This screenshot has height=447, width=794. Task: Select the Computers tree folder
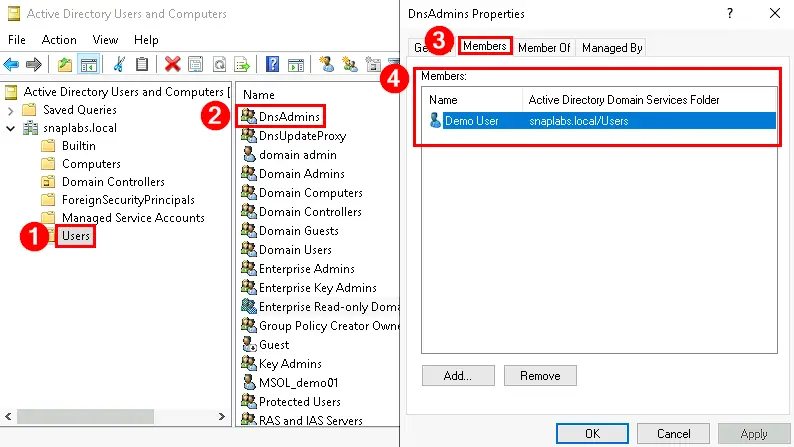click(91, 164)
